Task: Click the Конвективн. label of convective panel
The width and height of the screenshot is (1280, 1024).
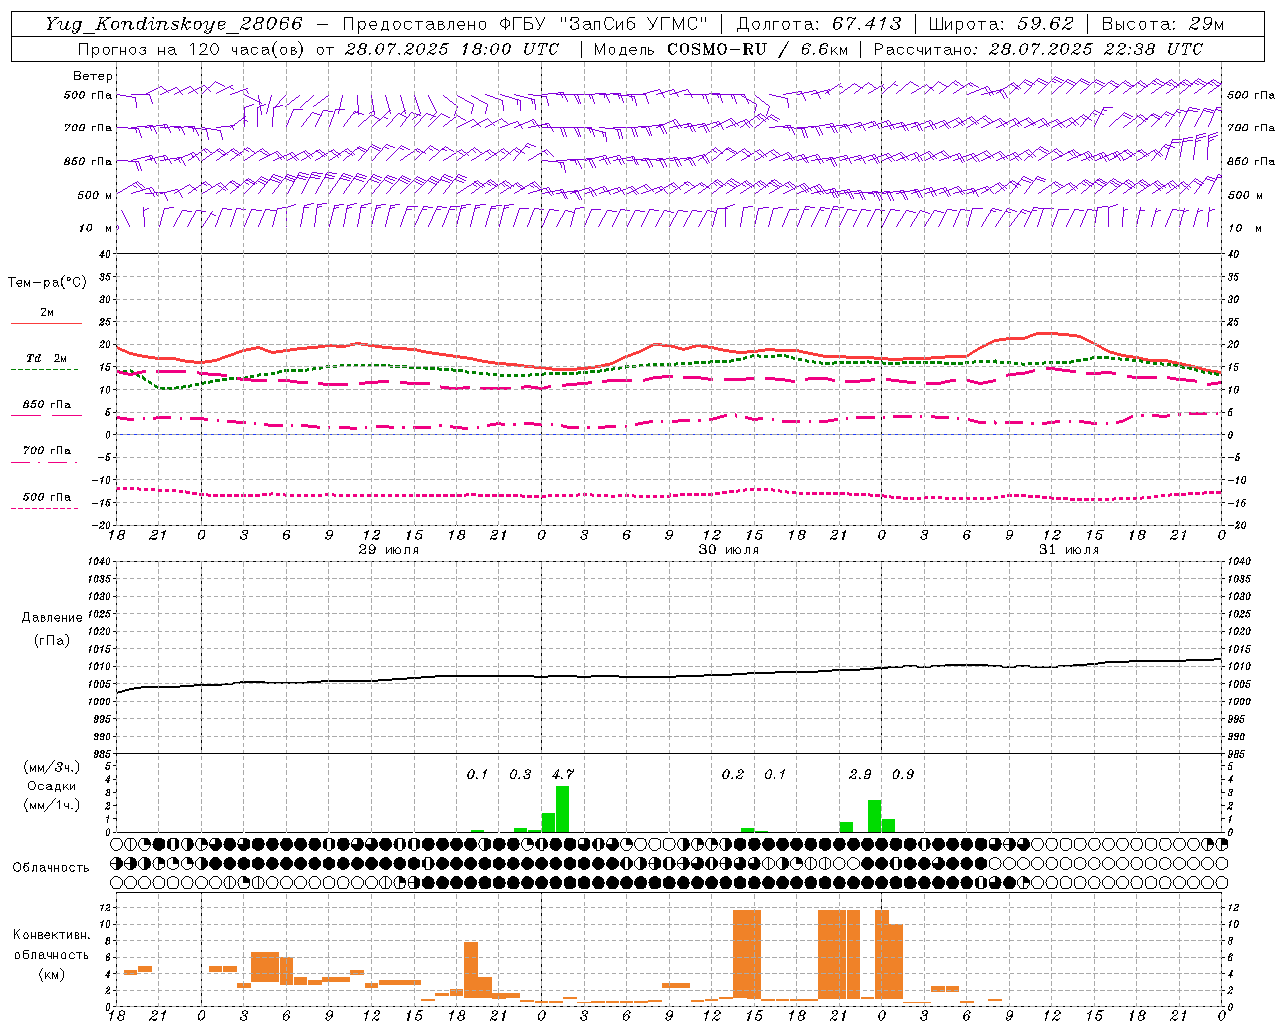Action: click(x=51, y=934)
